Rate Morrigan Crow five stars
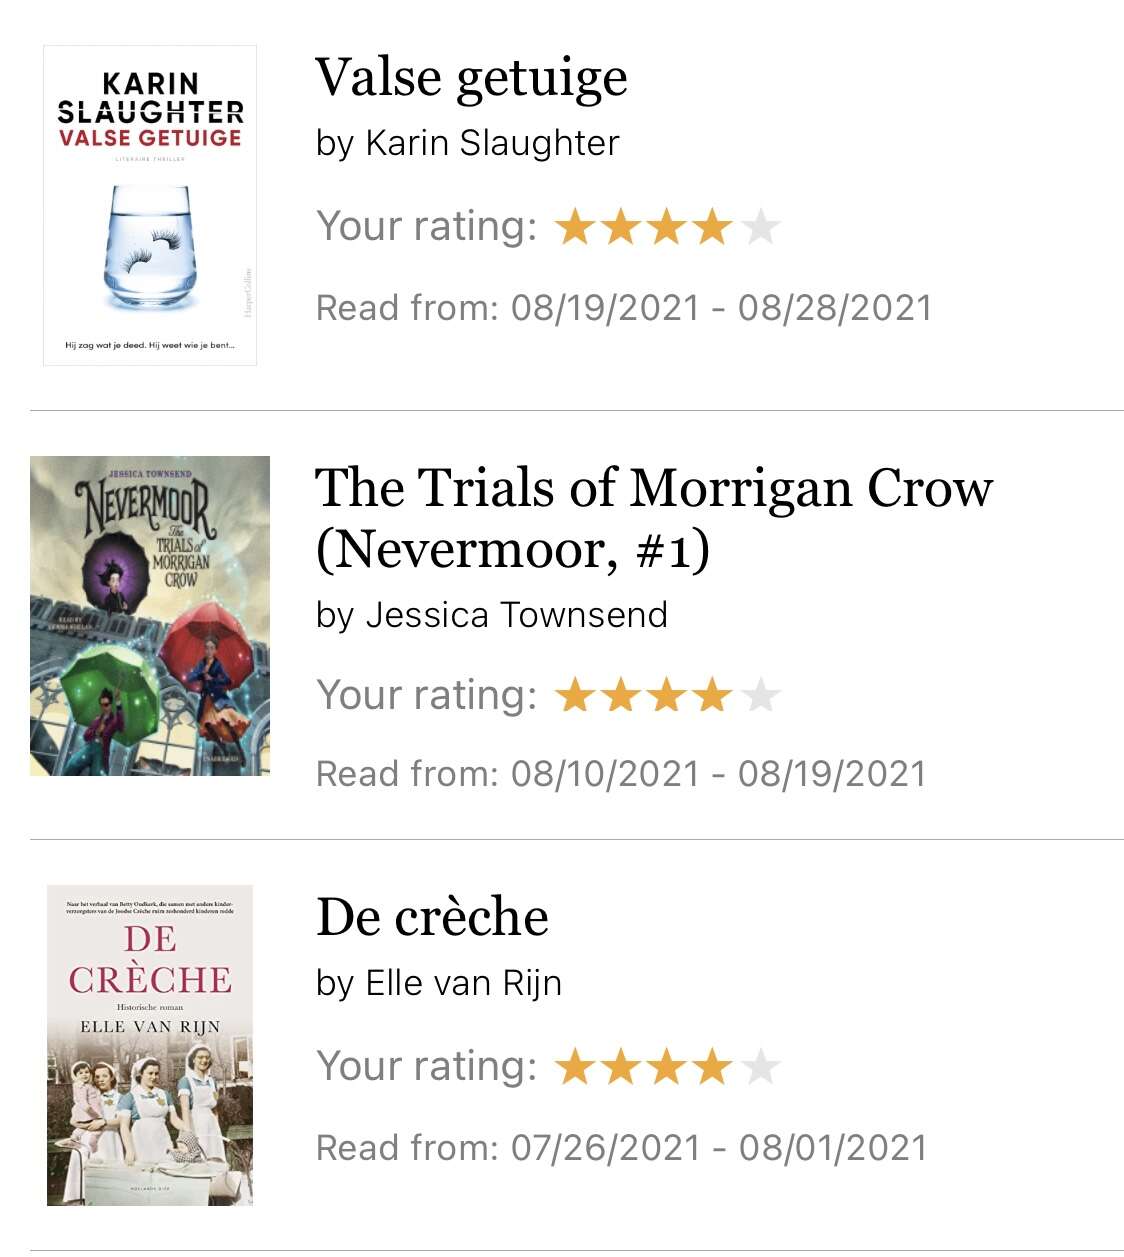 [x=760, y=695]
